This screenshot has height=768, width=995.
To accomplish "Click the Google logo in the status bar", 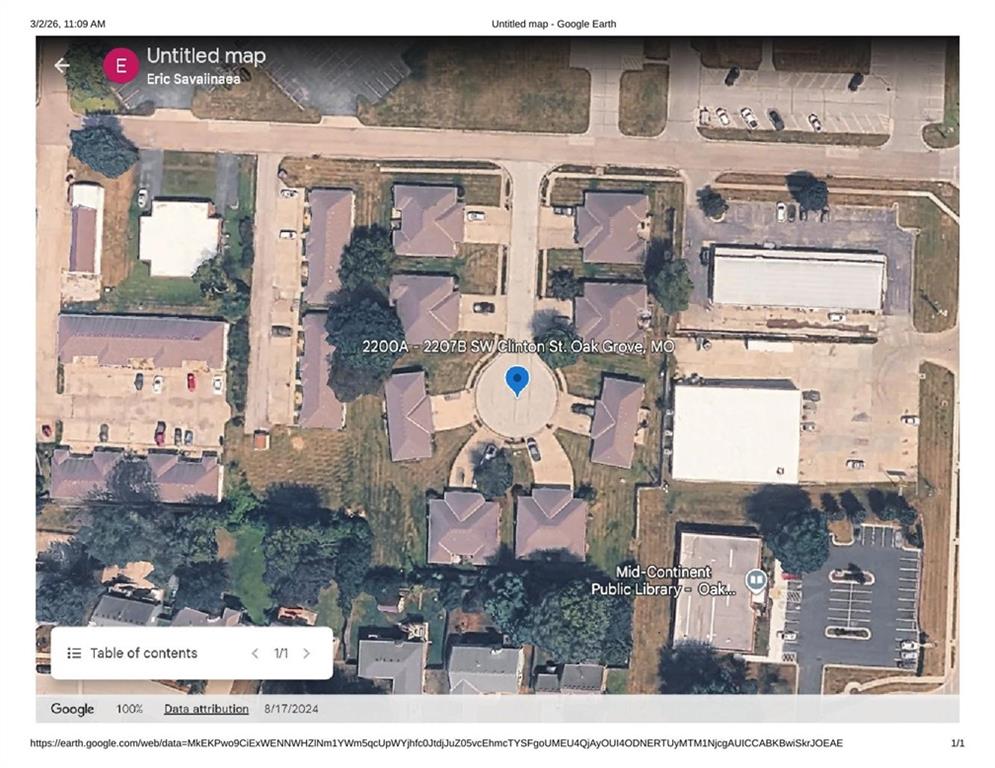I will (x=73, y=709).
